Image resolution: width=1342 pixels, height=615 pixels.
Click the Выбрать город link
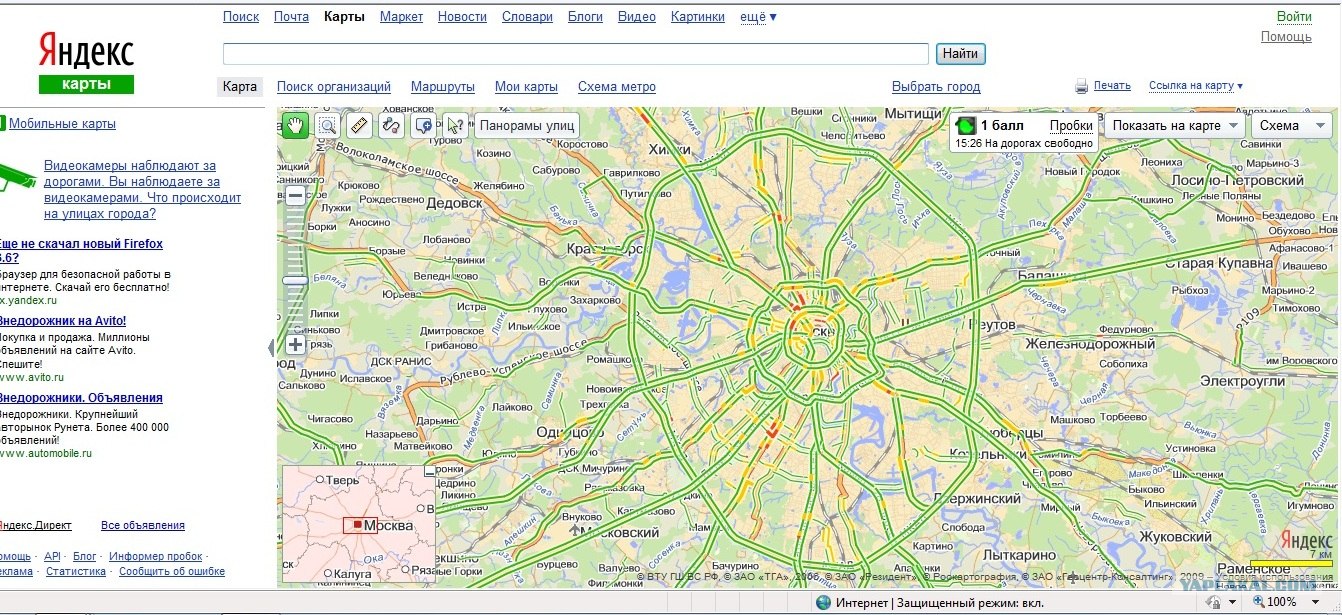tap(936, 87)
